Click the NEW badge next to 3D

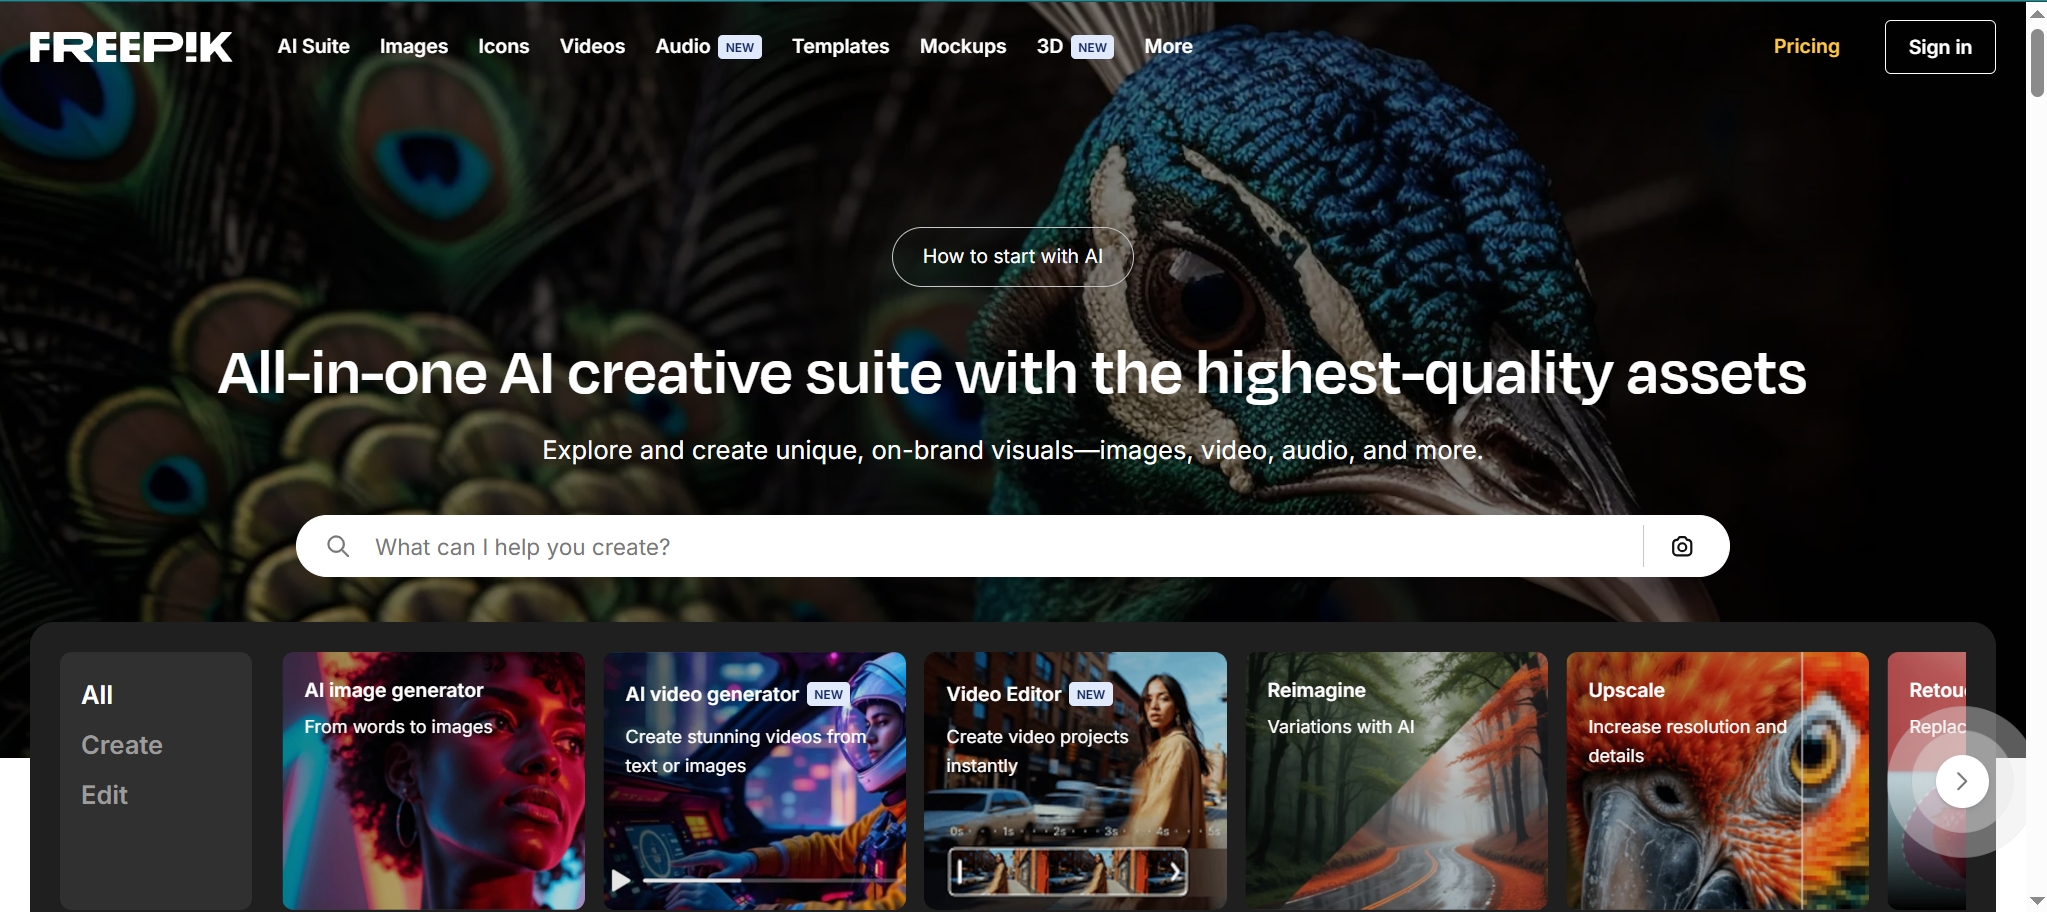point(1092,47)
